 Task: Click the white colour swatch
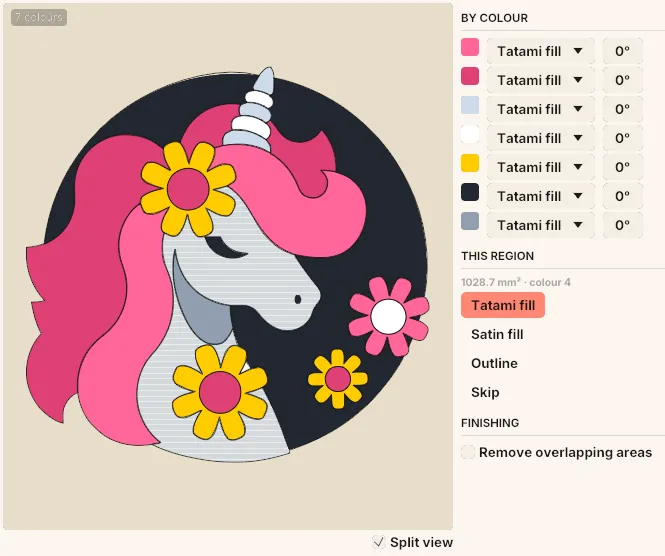click(x=470, y=134)
